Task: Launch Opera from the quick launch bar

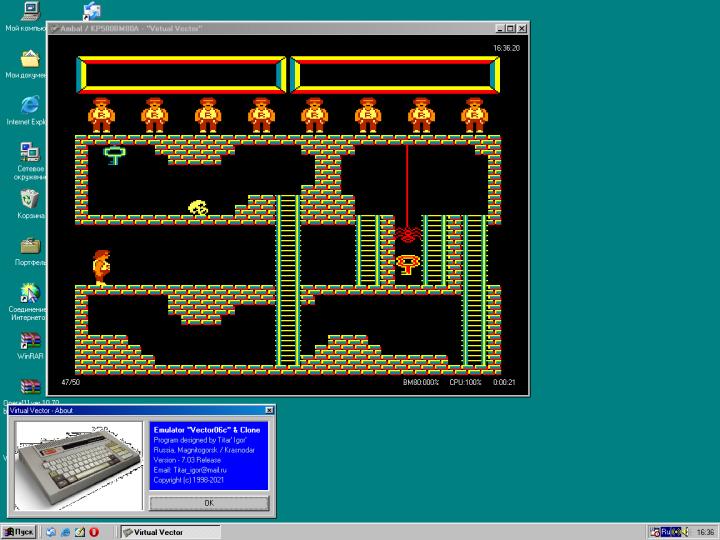Action: 94,532
